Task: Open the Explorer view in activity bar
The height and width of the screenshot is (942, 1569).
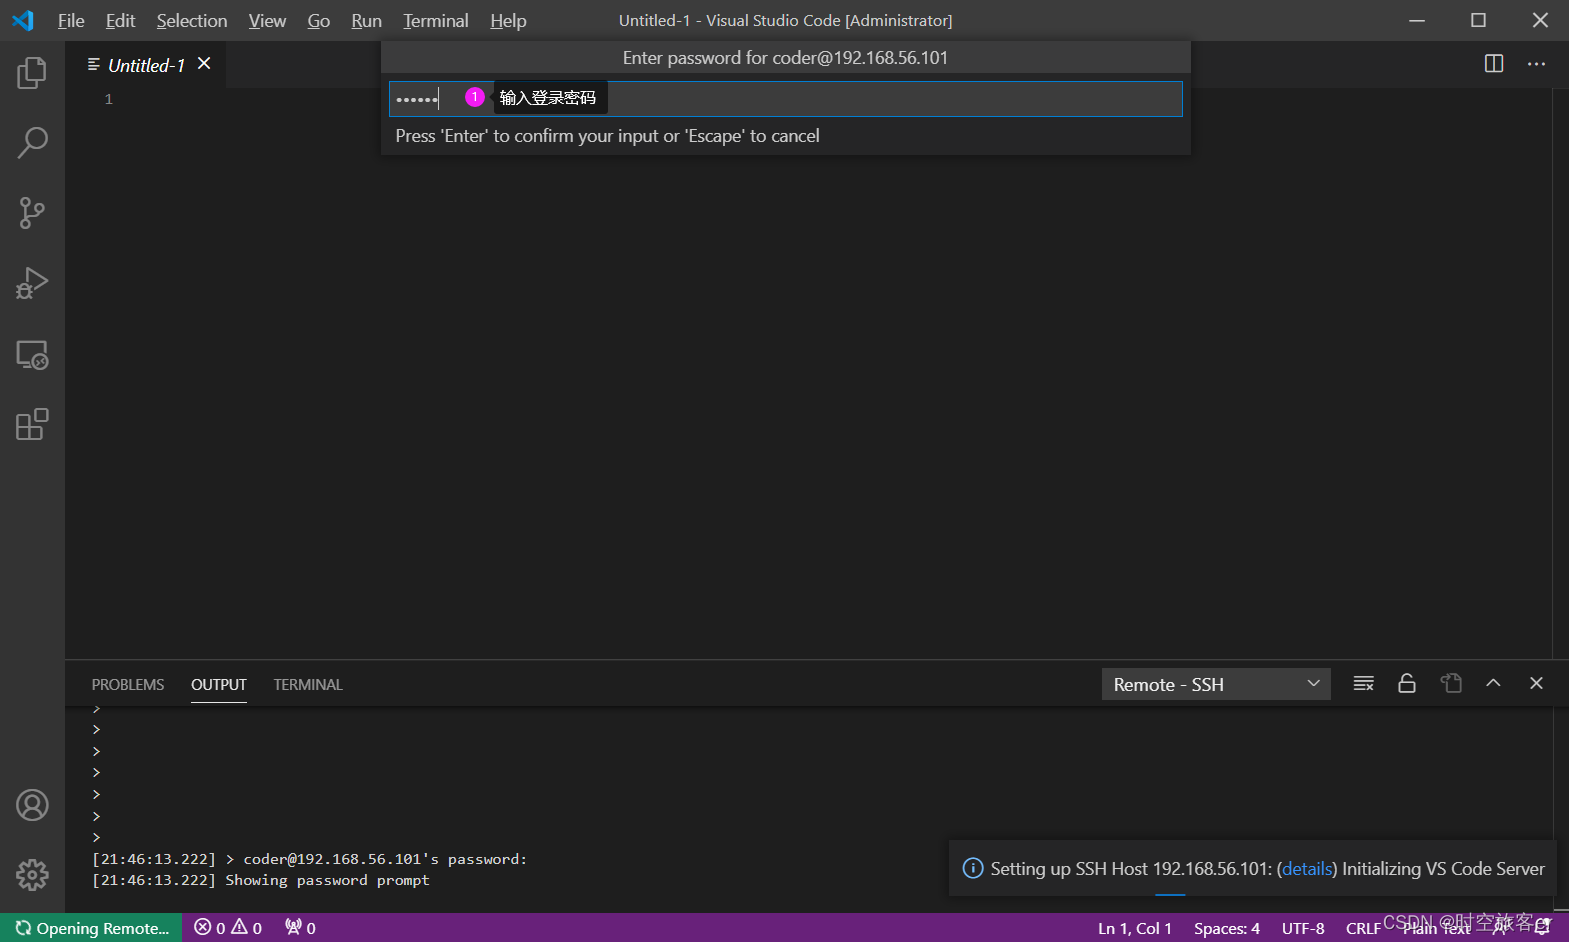Action: coord(32,72)
